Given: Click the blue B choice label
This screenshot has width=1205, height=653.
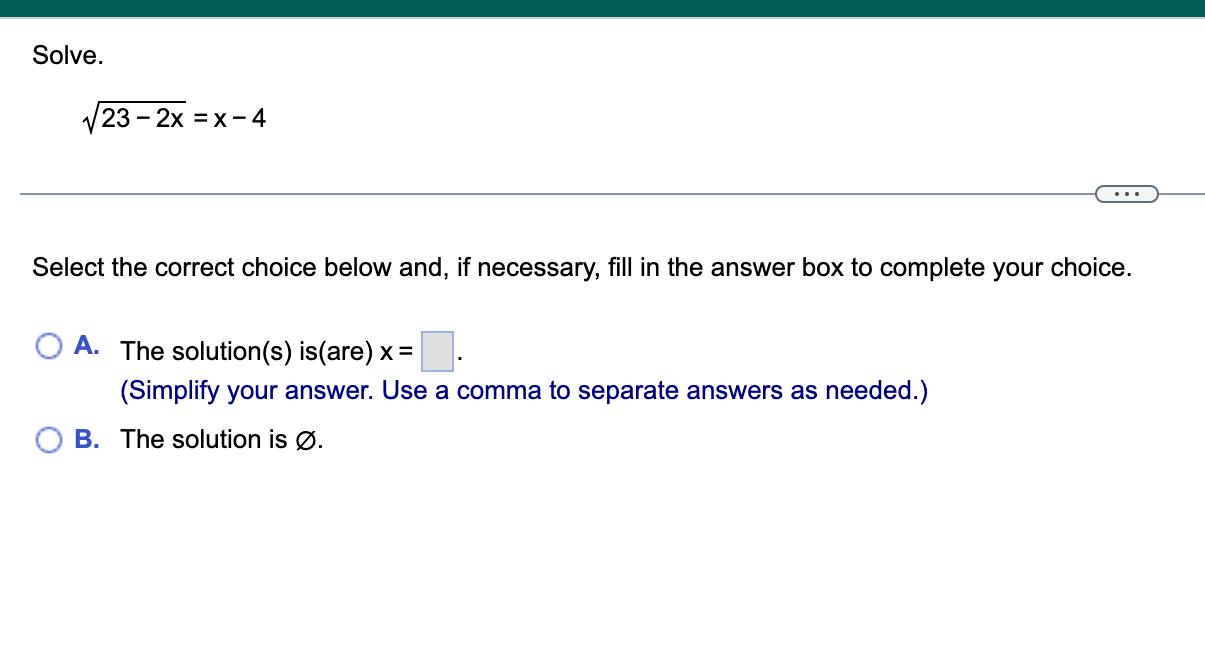Looking at the screenshot, I should 86,439.
